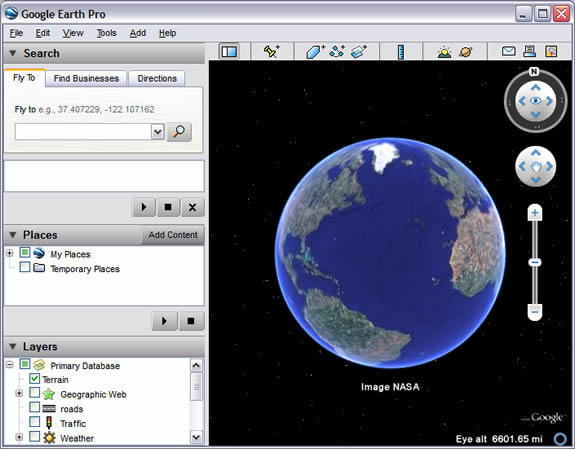Image resolution: width=575 pixels, height=452 pixels.
Task: Play the Places tour
Action: coord(164,321)
